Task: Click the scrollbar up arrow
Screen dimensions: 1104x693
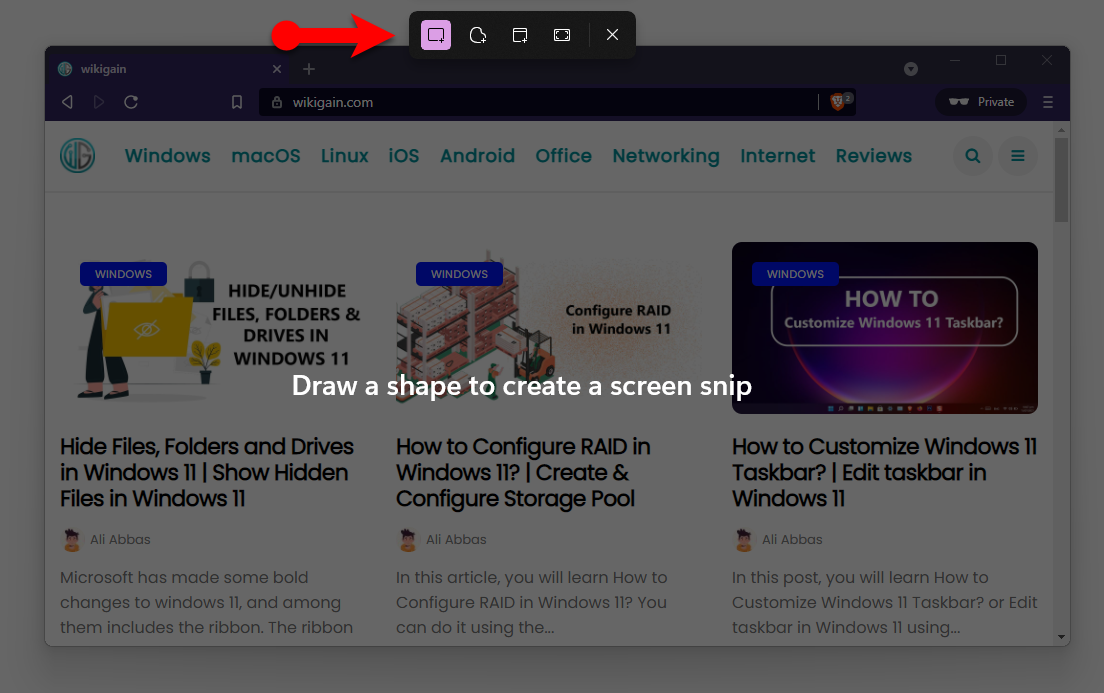Action: click(x=1061, y=130)
